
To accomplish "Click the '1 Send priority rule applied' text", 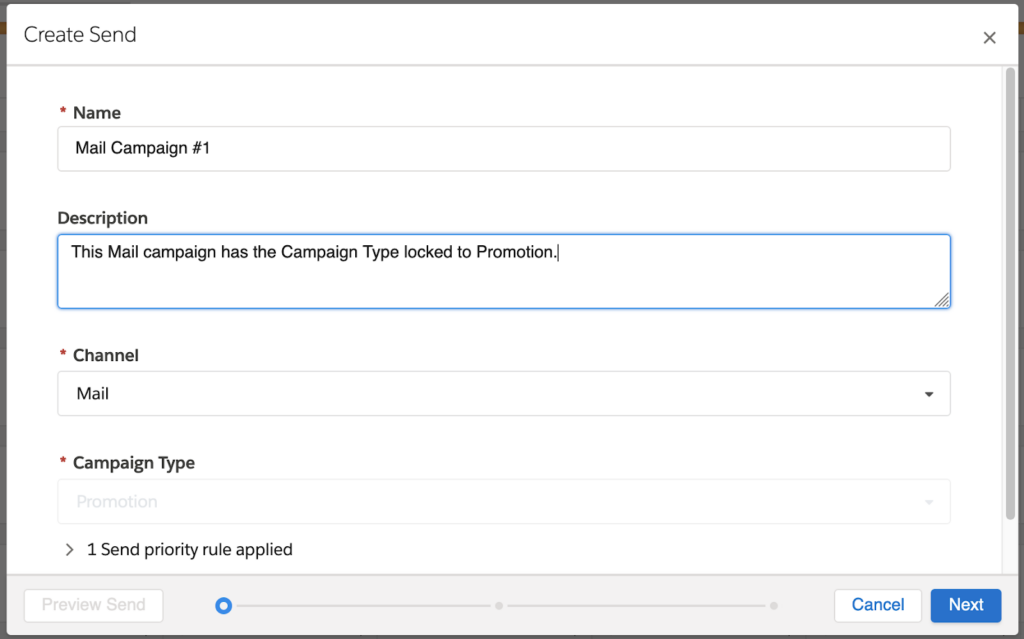I will point(190,550).
